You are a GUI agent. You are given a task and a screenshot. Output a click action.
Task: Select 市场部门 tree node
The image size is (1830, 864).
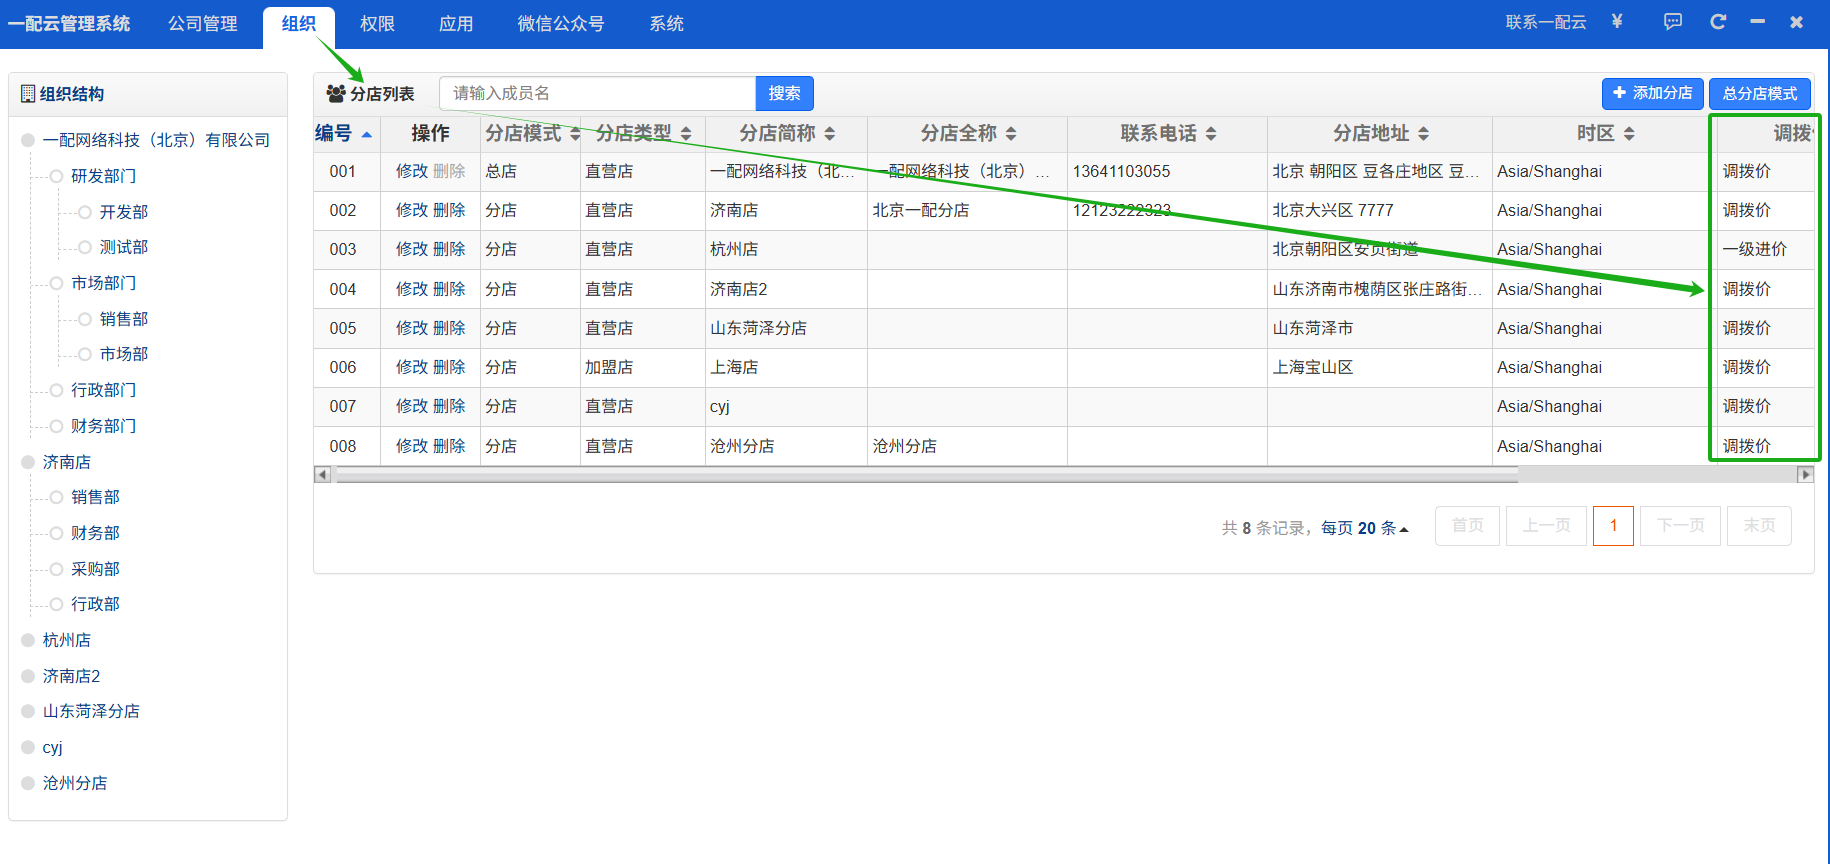(x=104, y=283)
